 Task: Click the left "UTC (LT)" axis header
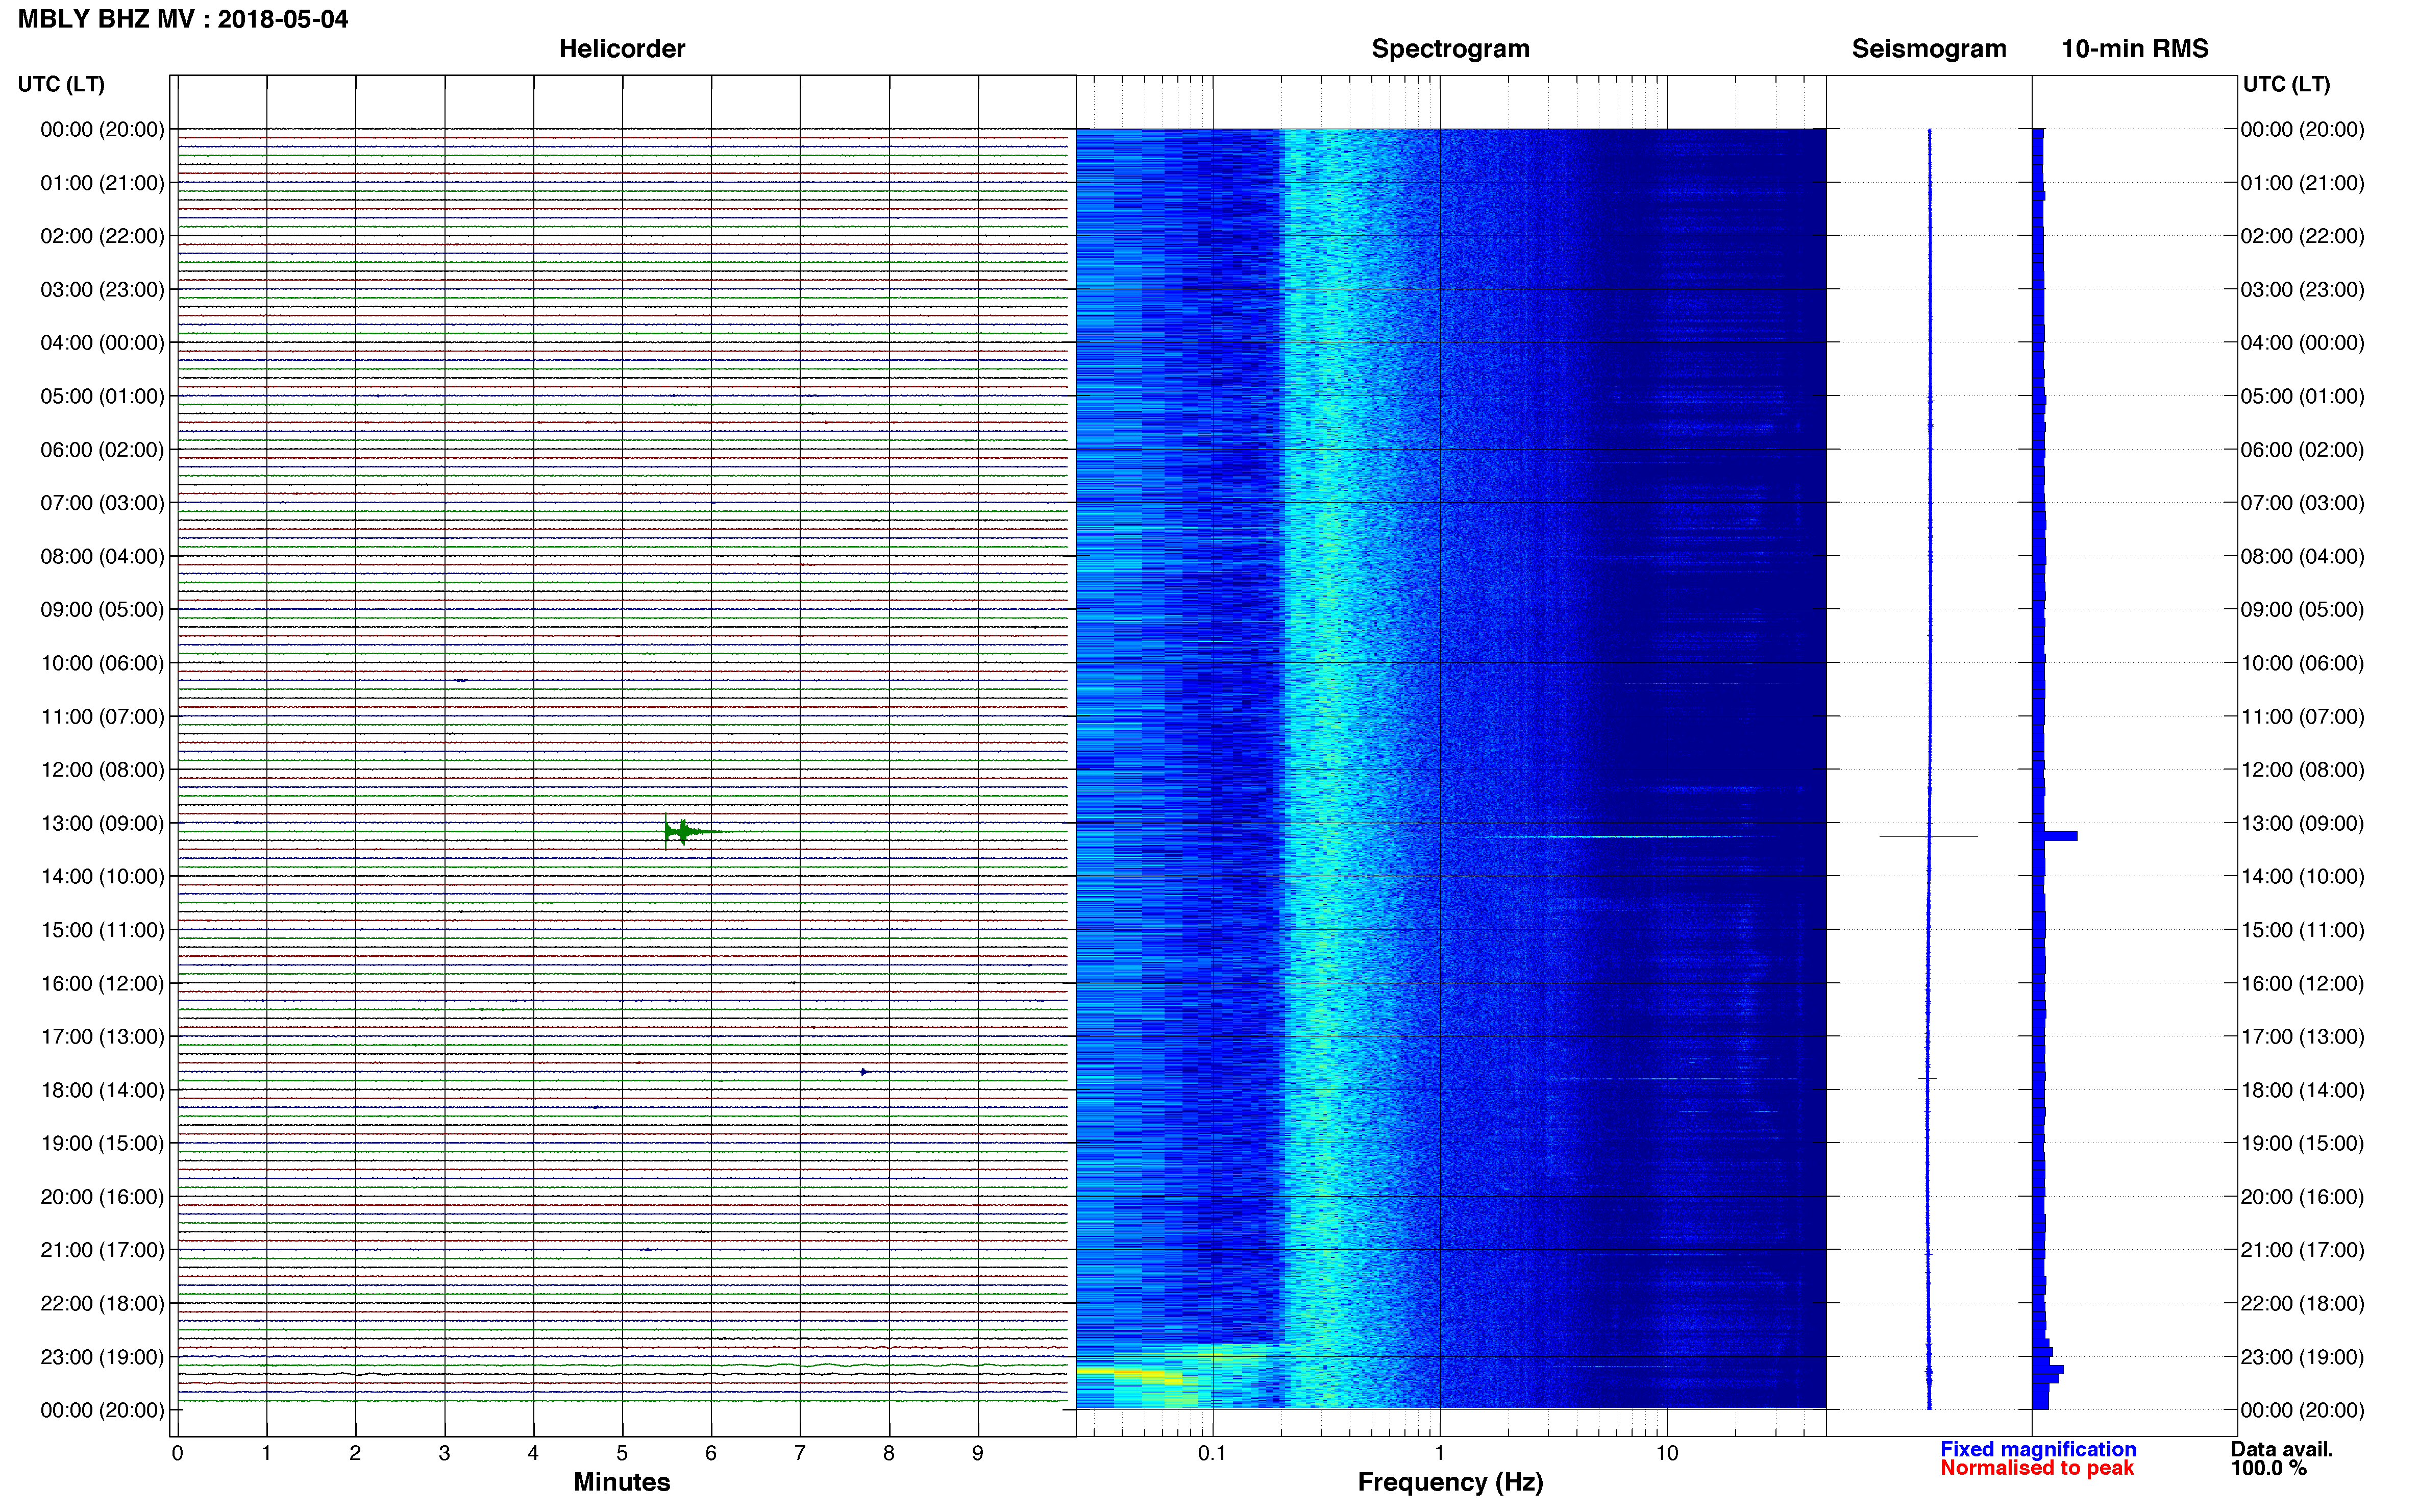pos(61,84)
